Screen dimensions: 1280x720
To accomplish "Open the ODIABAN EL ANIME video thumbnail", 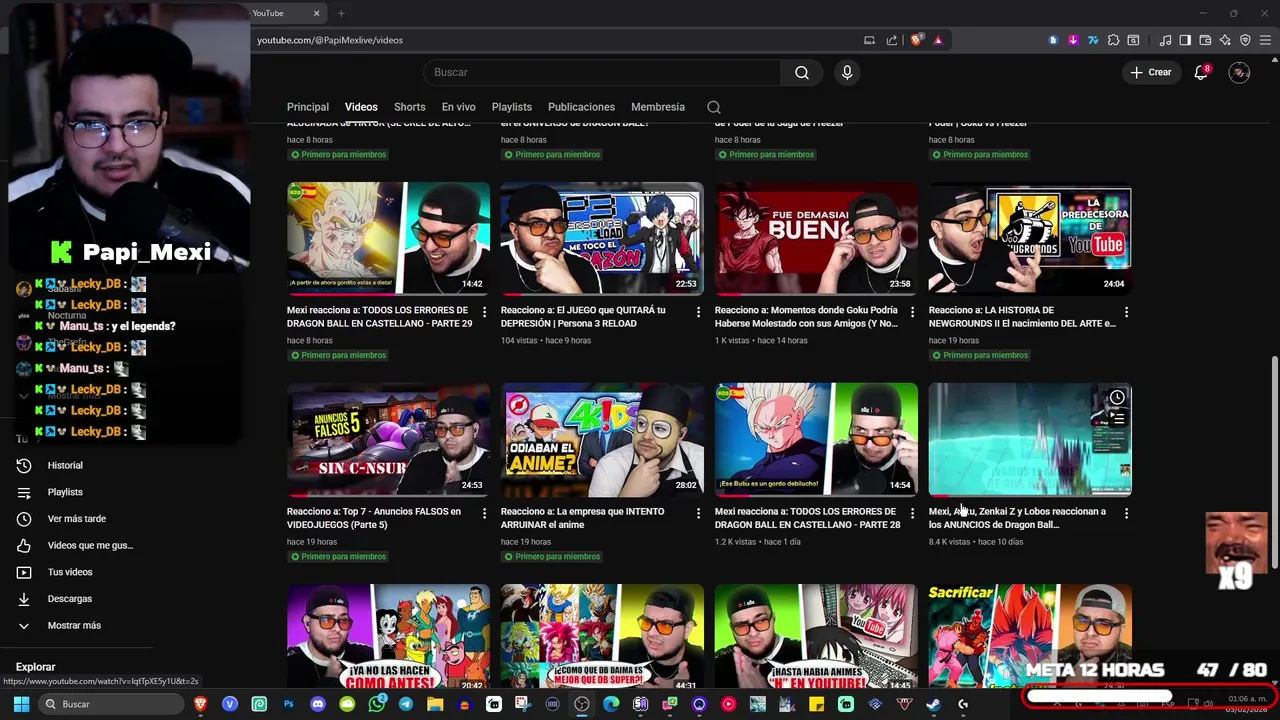I will tap(602, 439).
